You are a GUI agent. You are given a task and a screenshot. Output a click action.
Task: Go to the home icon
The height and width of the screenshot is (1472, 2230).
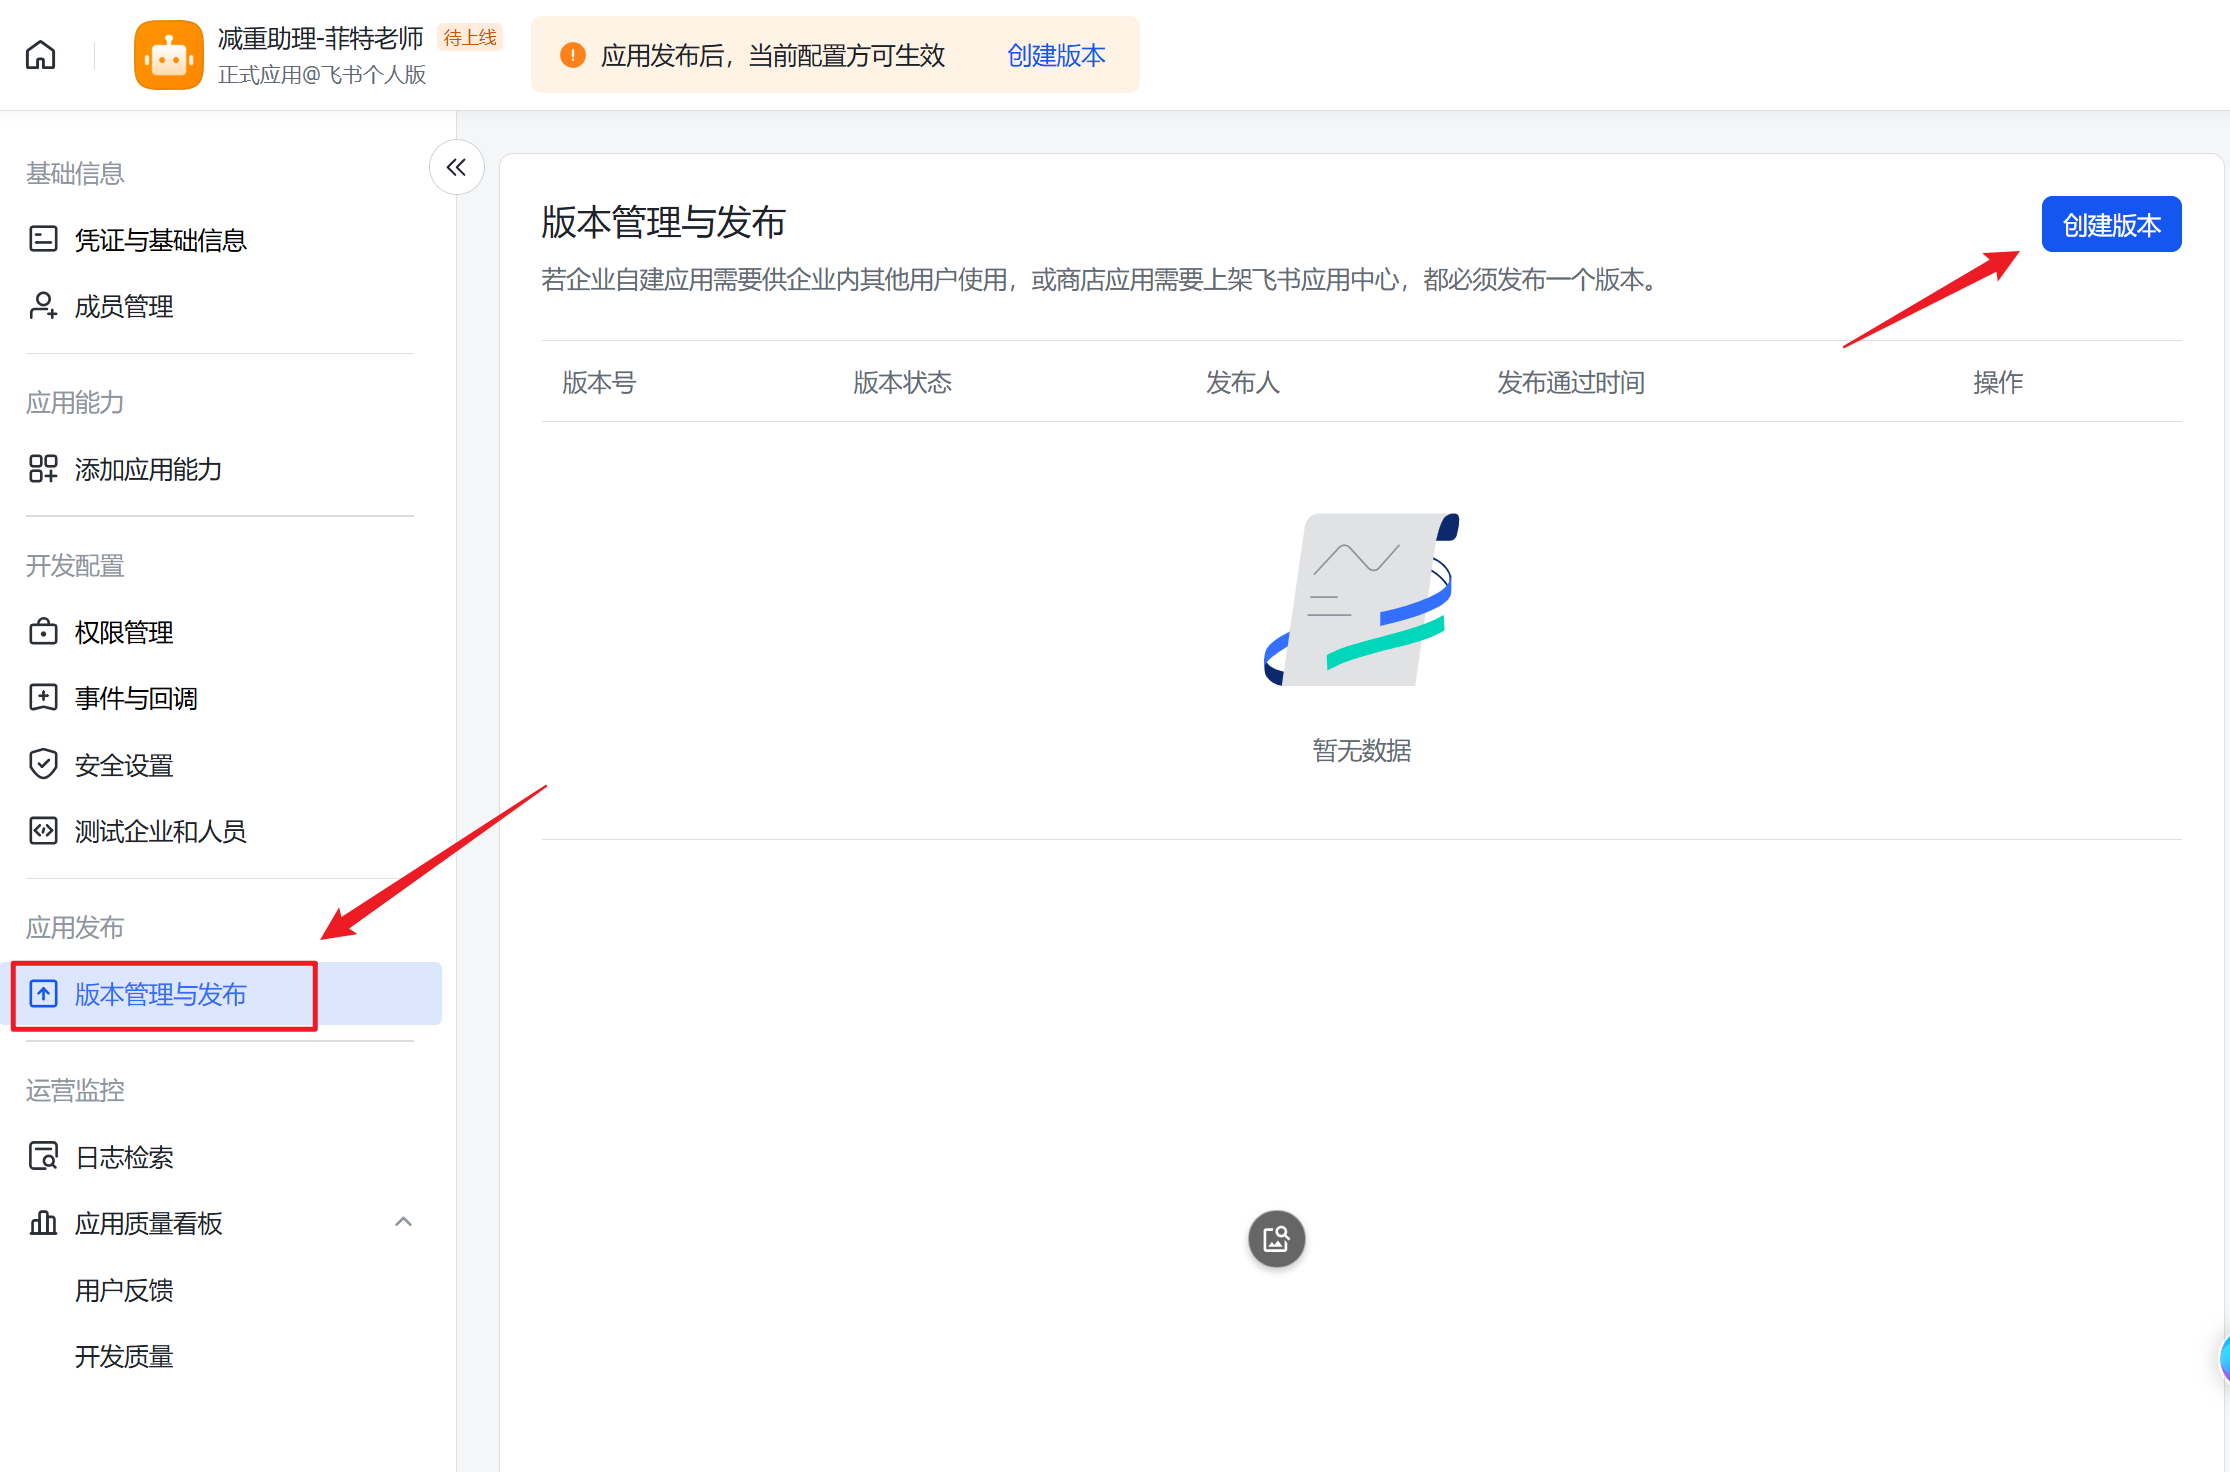pos(41,54)
